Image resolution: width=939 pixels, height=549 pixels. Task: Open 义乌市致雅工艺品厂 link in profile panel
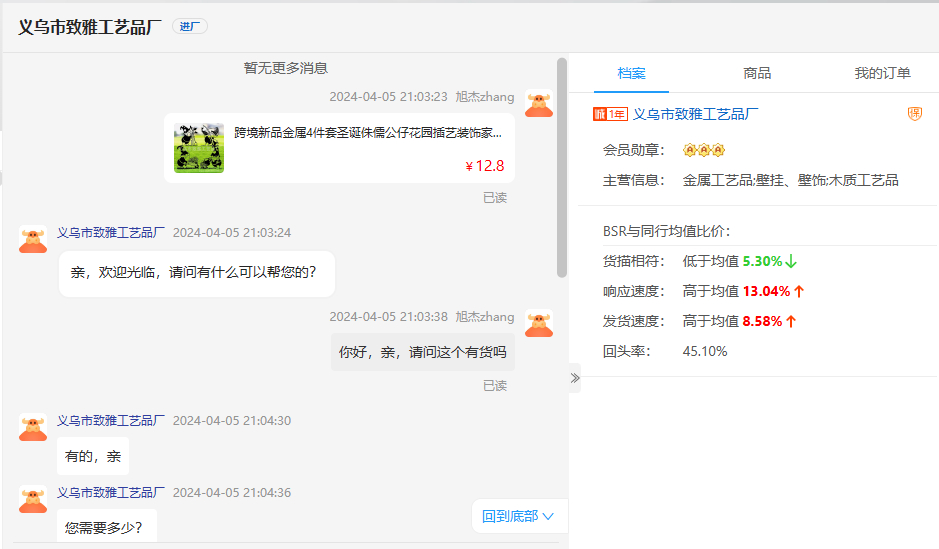tap(696, 114)
